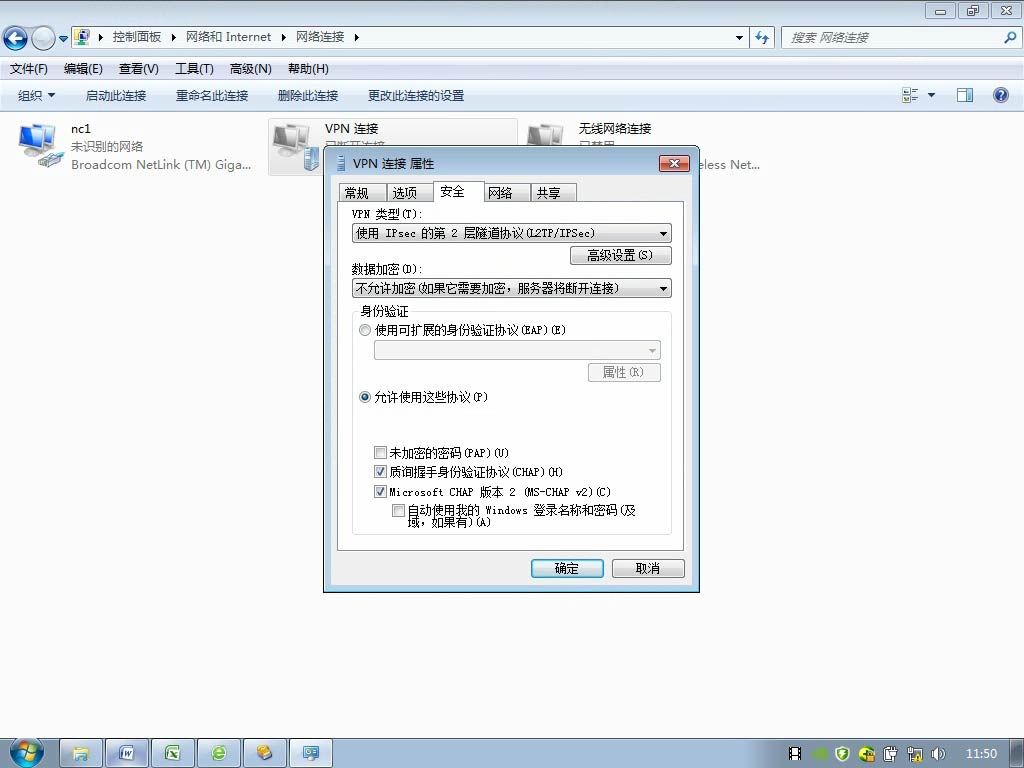The width and height of the screenshot is (1024, 768).
Task: Click the refresh button beside address bar
Action: [x=761, y=38]
